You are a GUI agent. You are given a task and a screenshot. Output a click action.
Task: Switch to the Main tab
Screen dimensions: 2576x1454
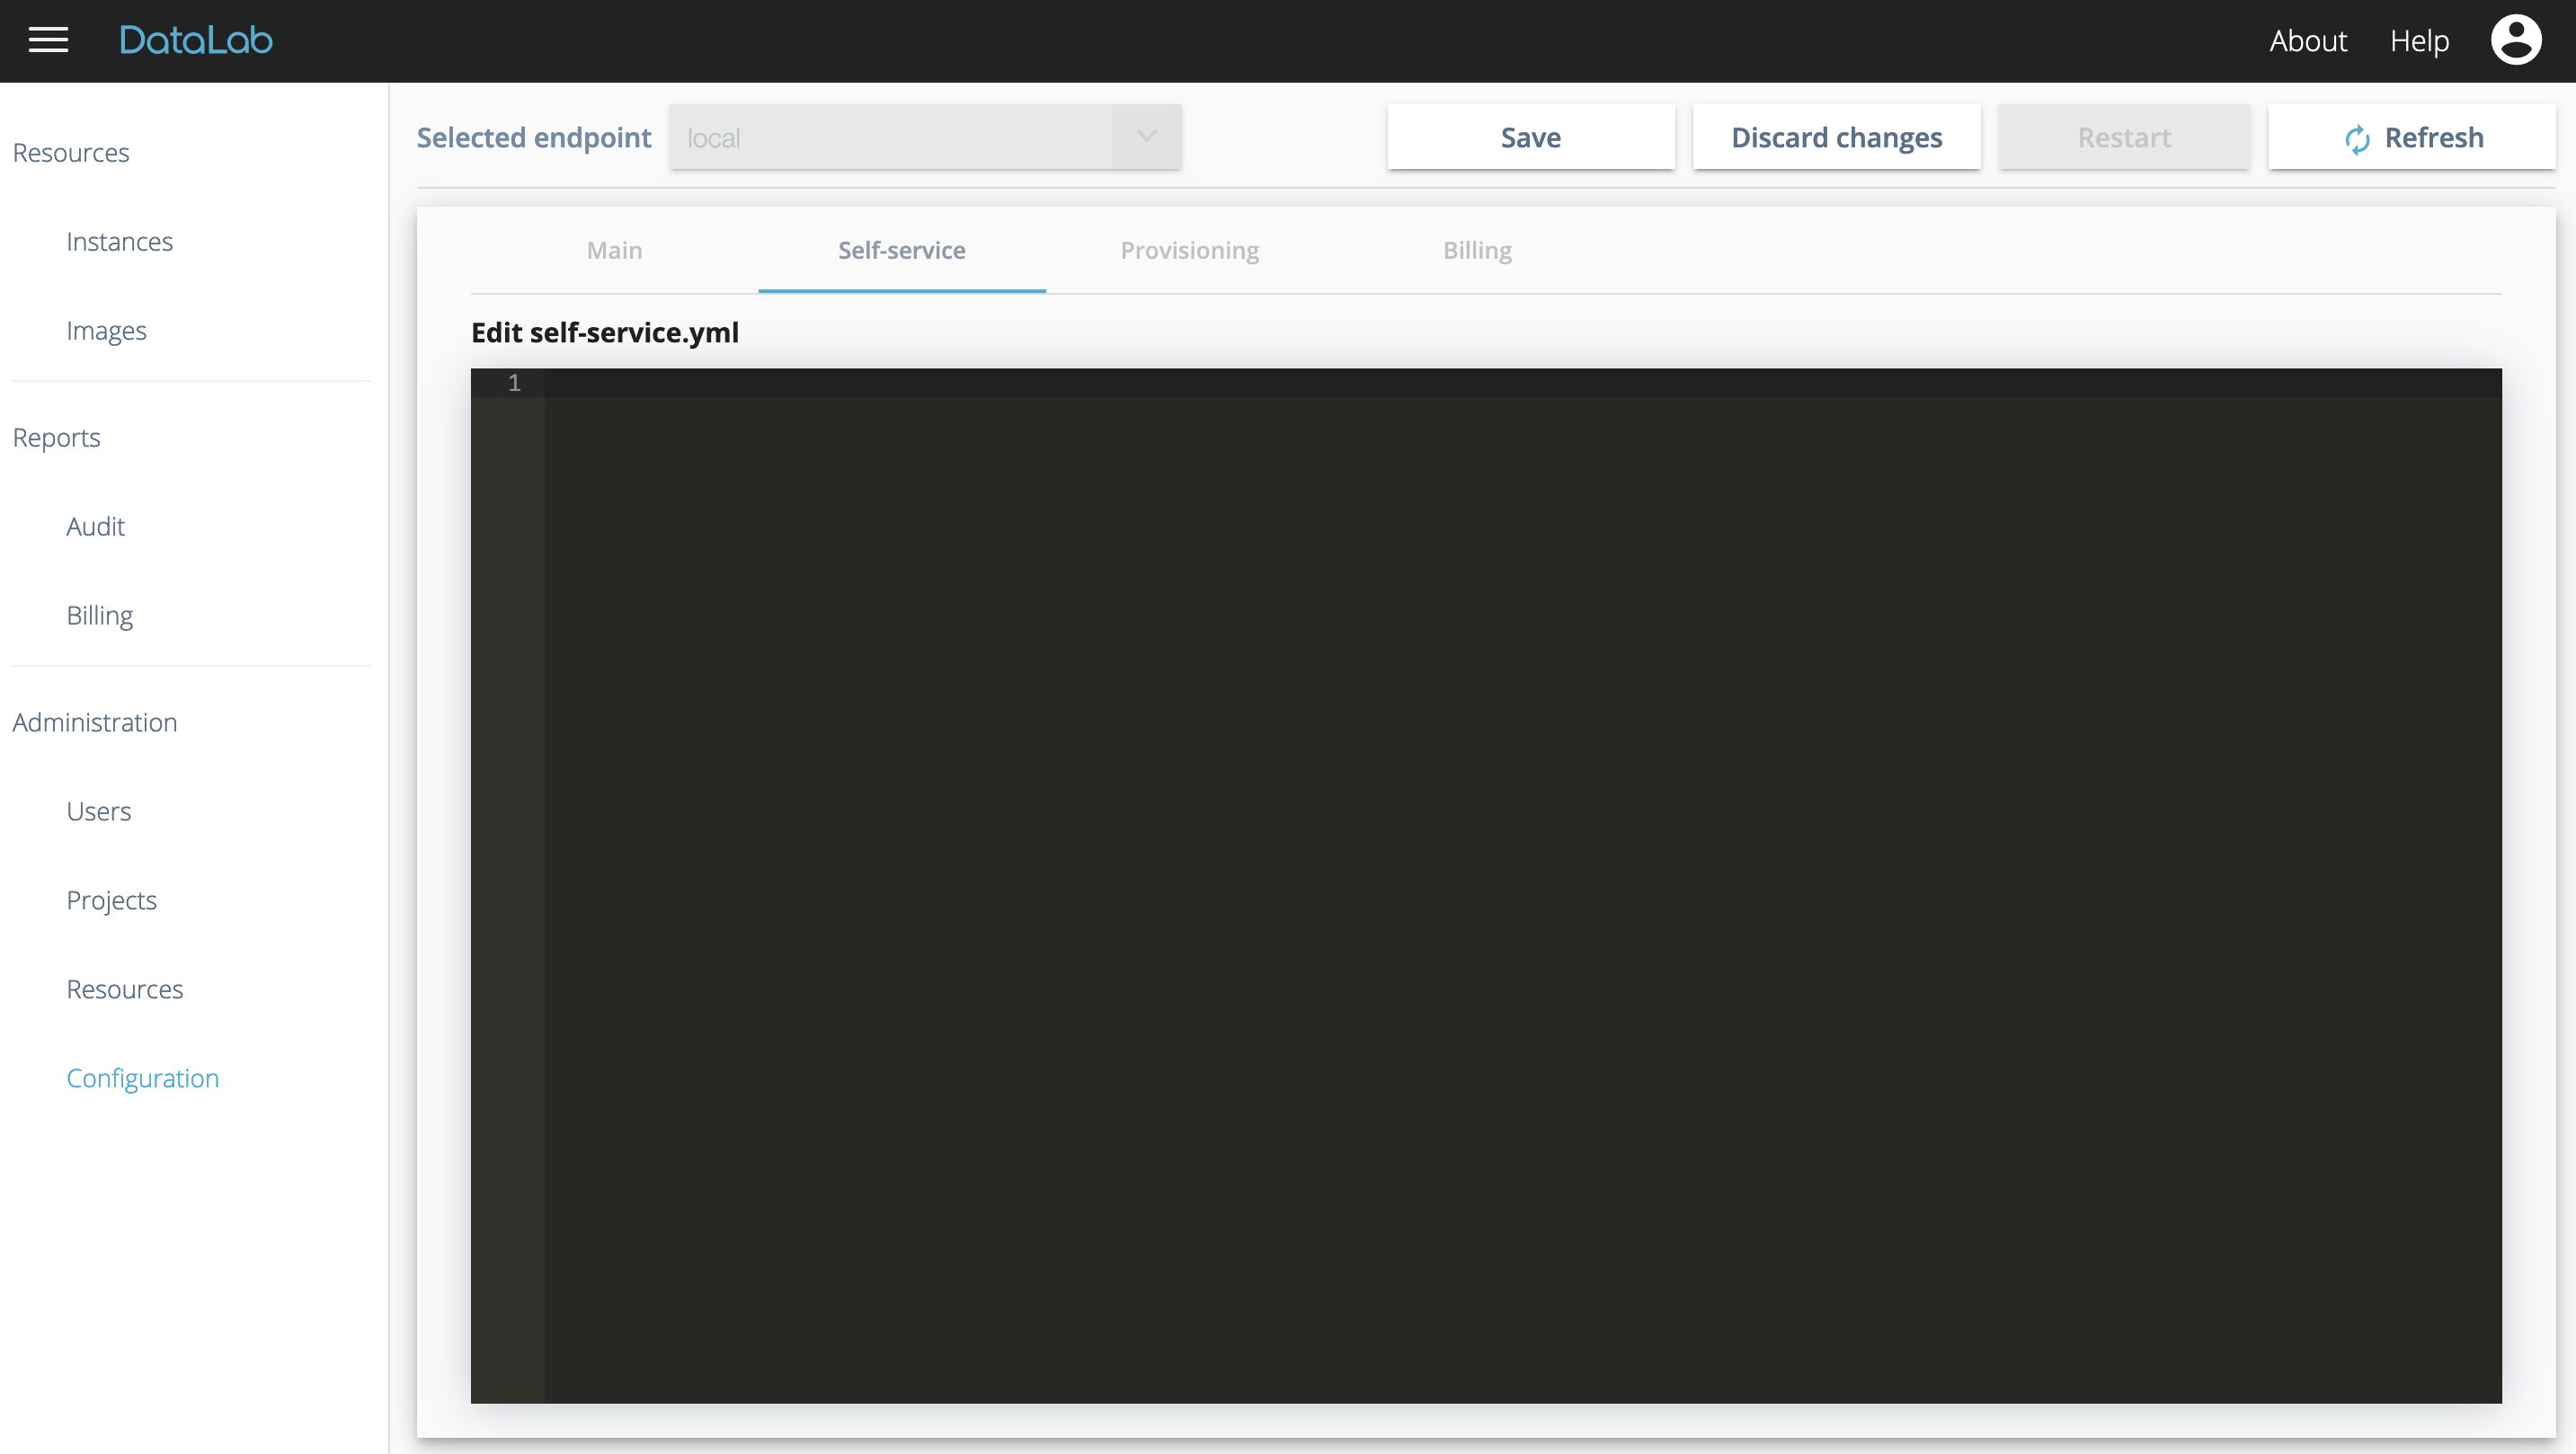click(614, 250)
